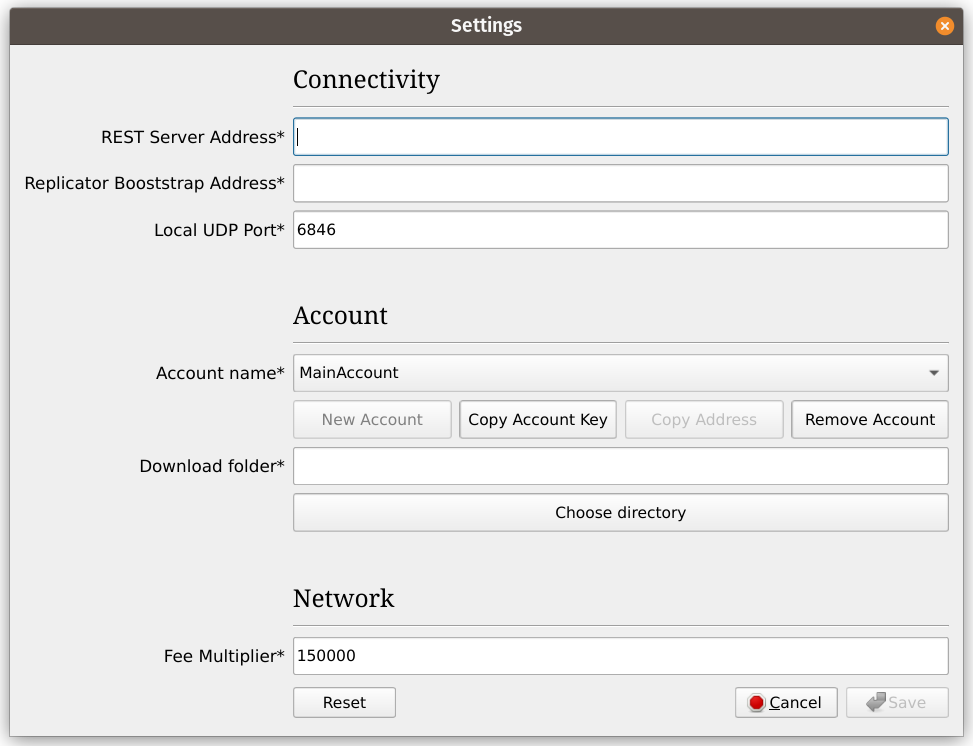Click the Account name label

tap(220, 373)
